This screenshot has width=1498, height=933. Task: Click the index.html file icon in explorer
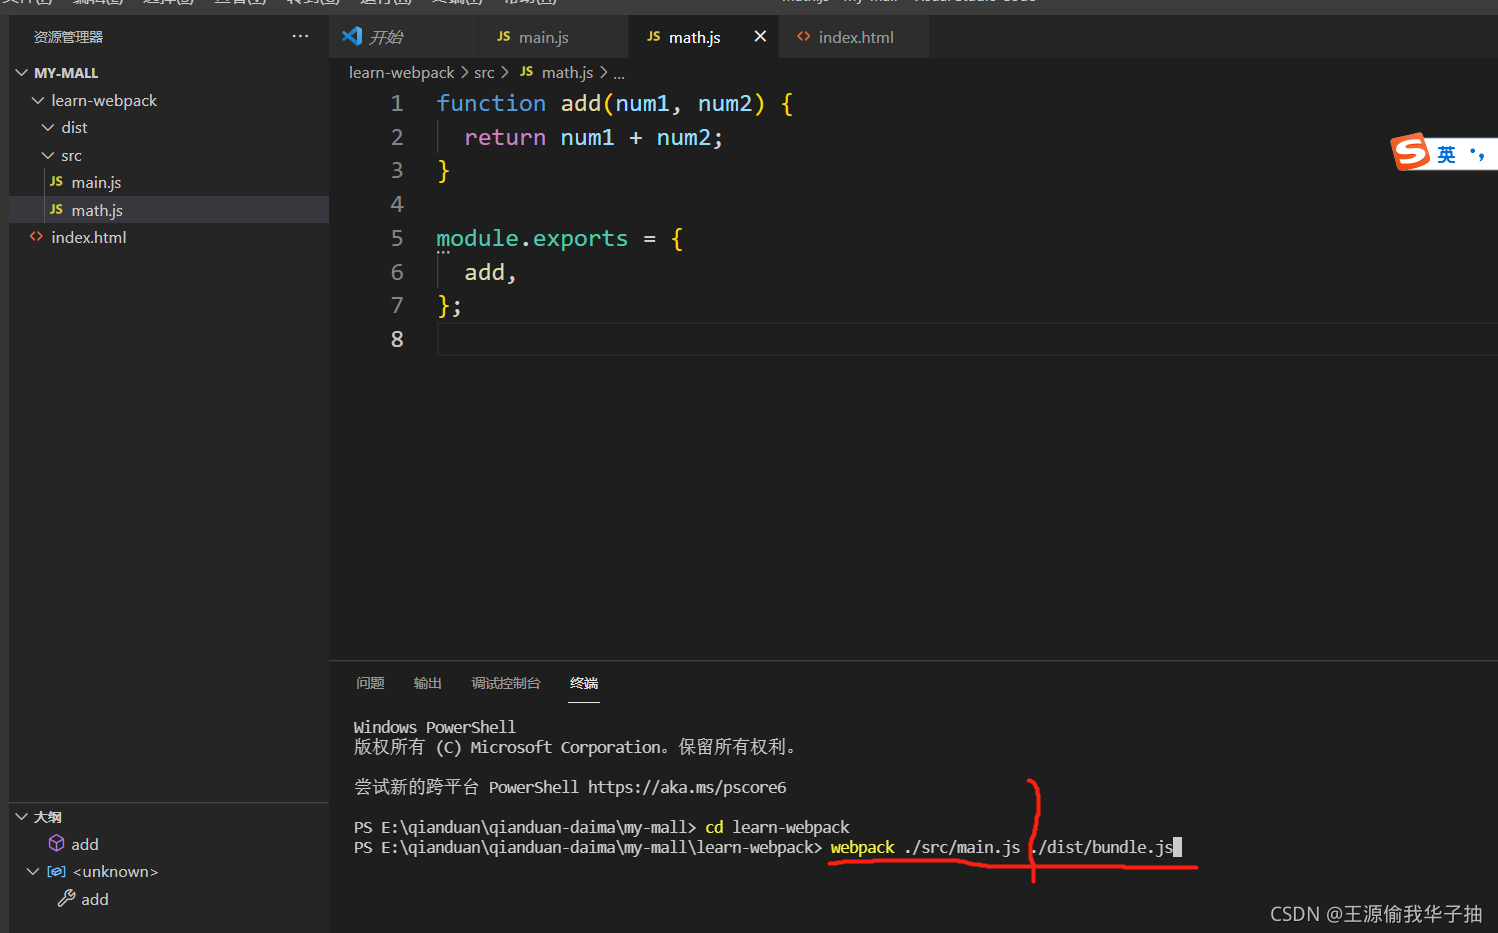(x=35, y=237)
